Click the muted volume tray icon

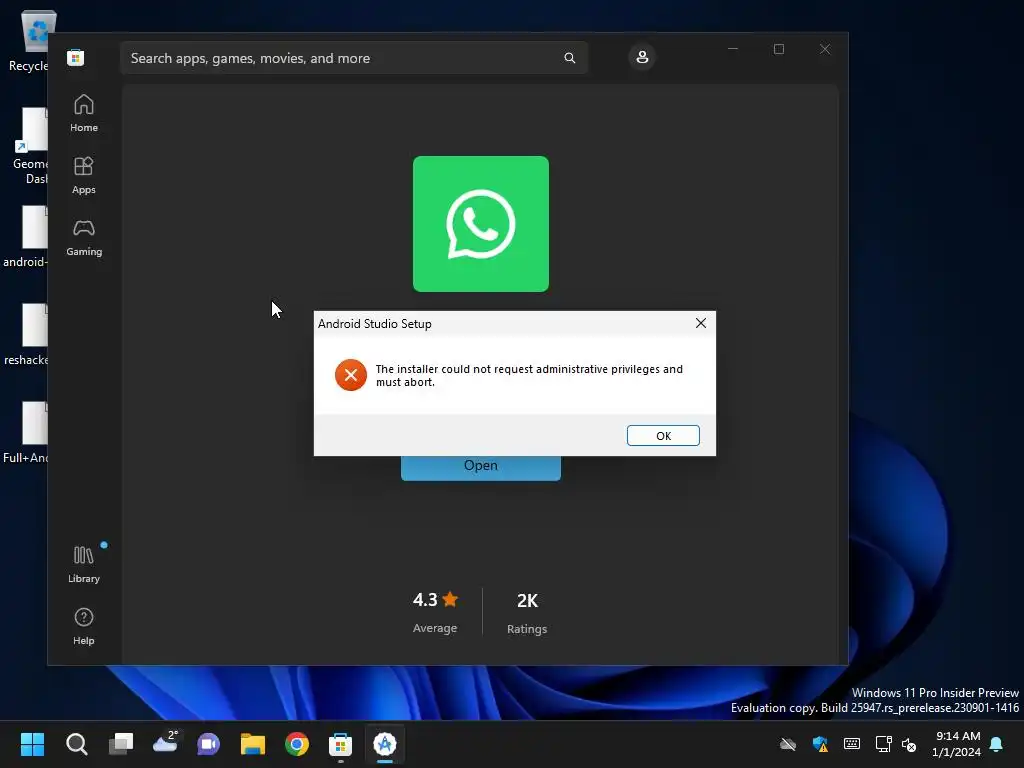point(909,744)
